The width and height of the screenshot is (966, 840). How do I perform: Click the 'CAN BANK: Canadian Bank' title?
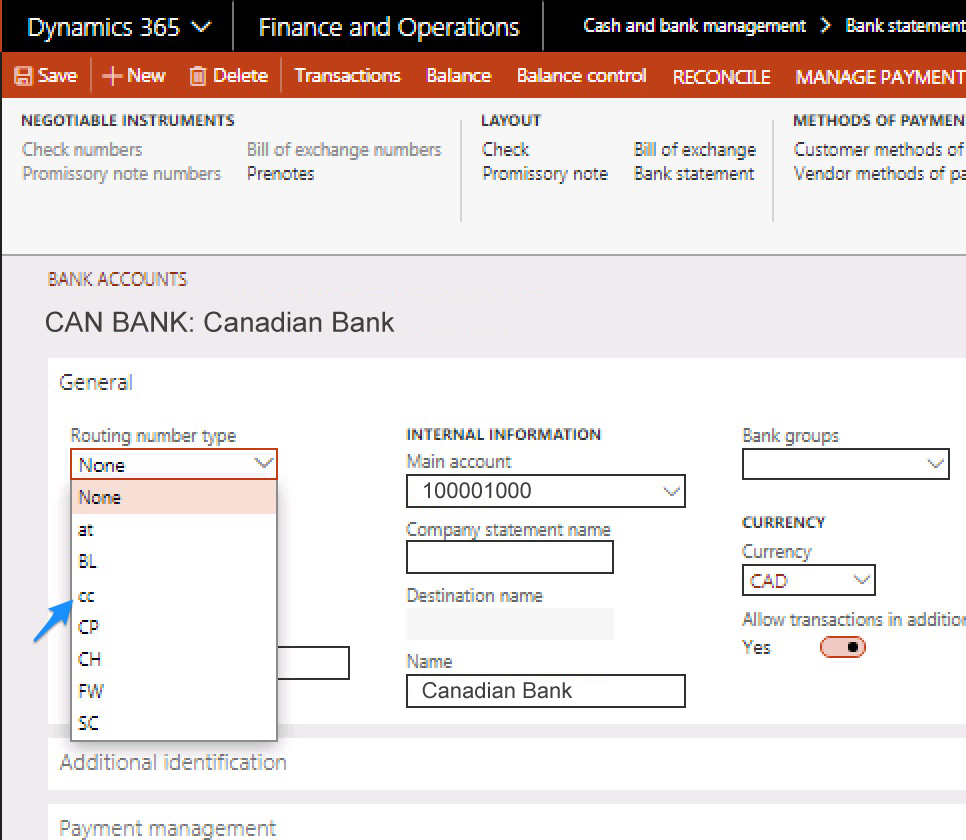pyautogui.click(x=219, y=322)
